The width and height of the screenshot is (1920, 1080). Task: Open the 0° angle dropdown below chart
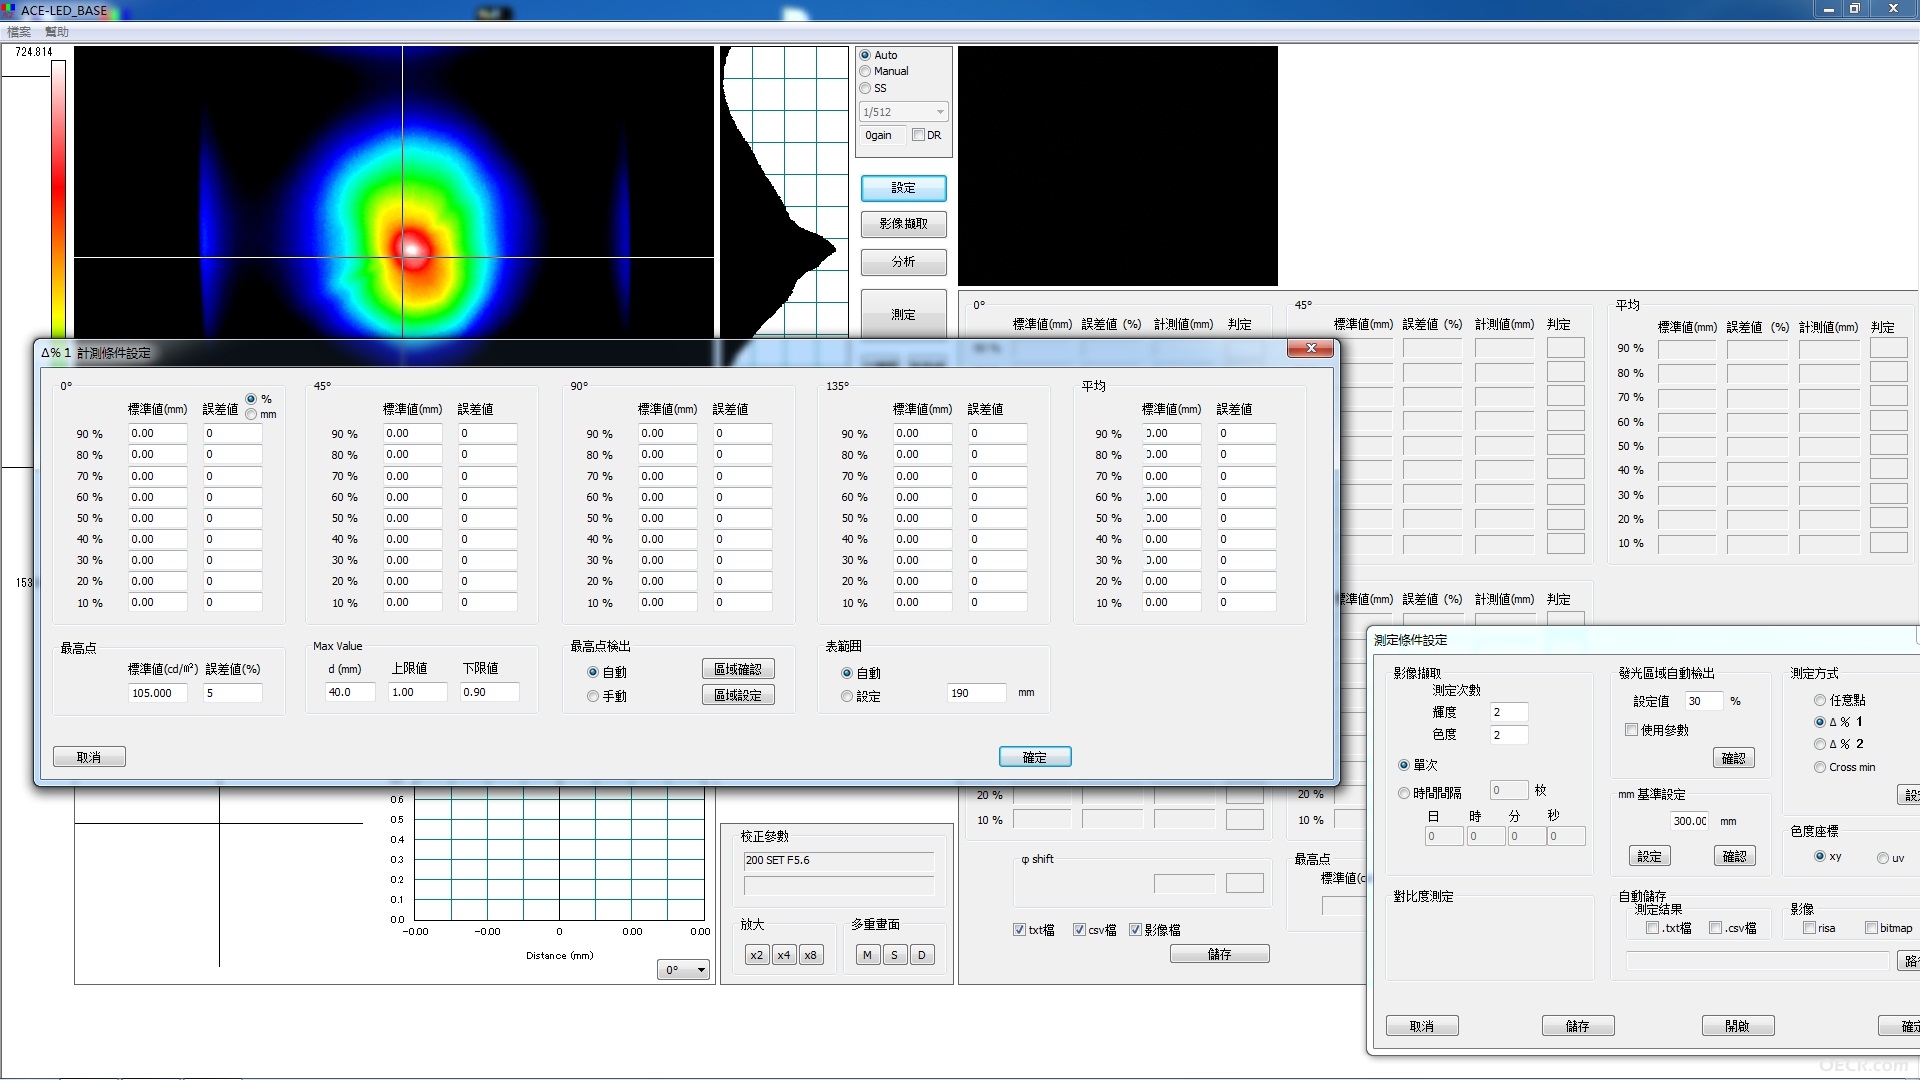click(684, 970)
